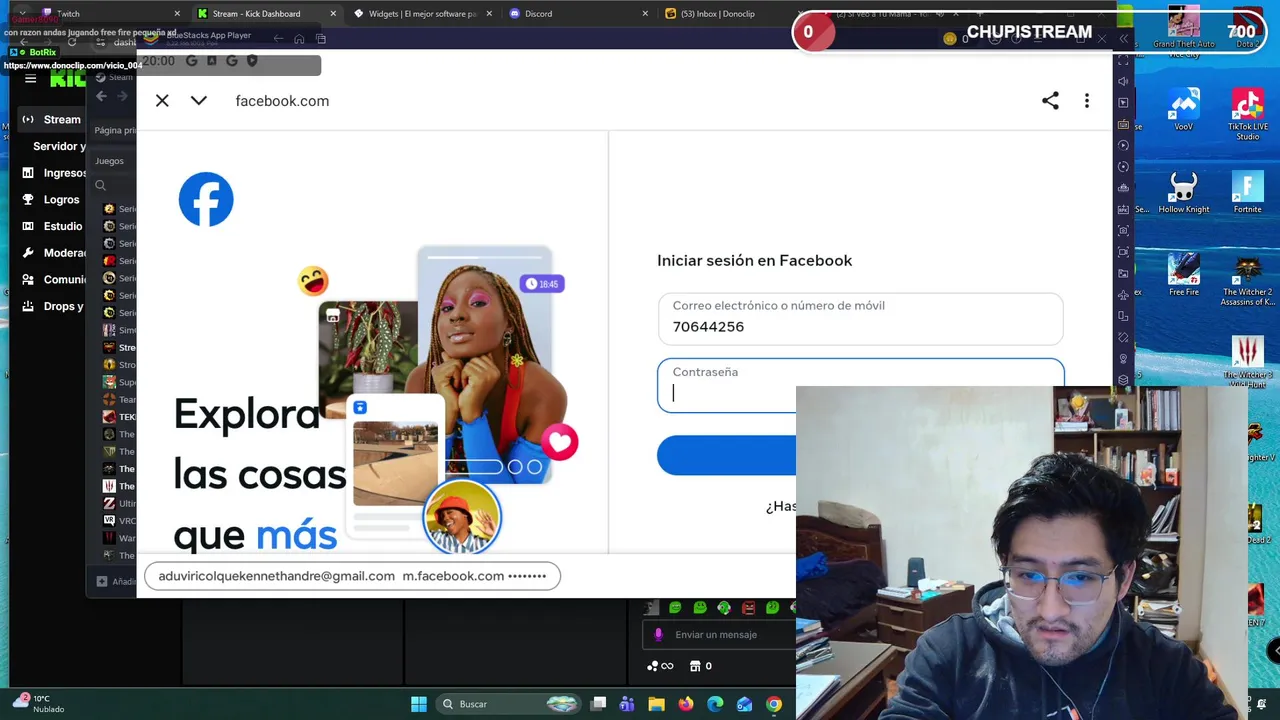The width and height of the screenshot is (1280, 720).
Task: Click the Facebook logo
Action: pos(206,199)
